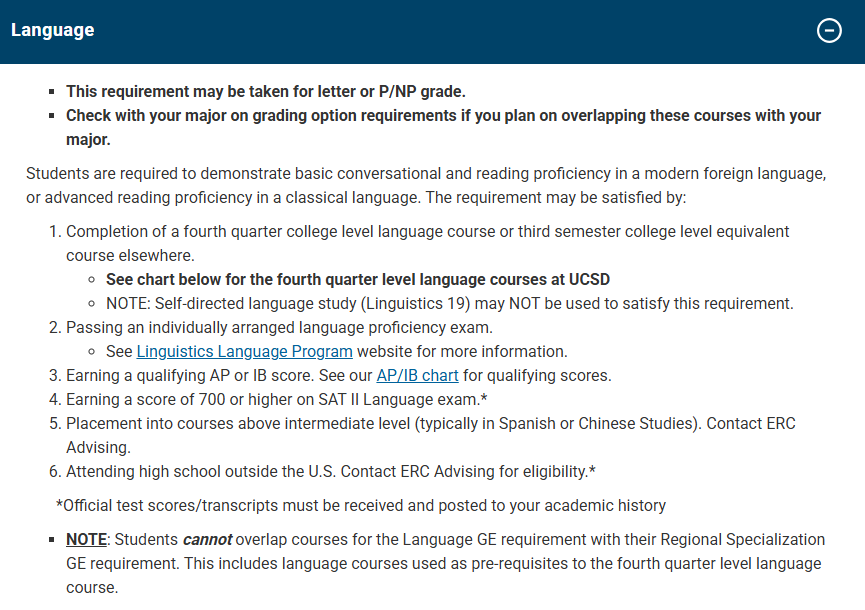Click the SAT II Language exam item
This screenshot has height=610, width=865.
(276, 399)
